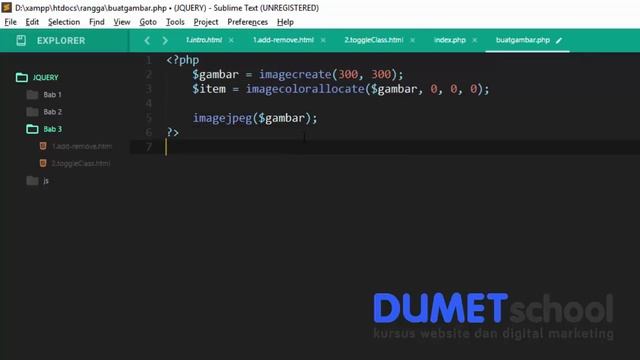Collapse the JQUERY root folder
Viewport: 640px width, 360px height.
[45, 77]
